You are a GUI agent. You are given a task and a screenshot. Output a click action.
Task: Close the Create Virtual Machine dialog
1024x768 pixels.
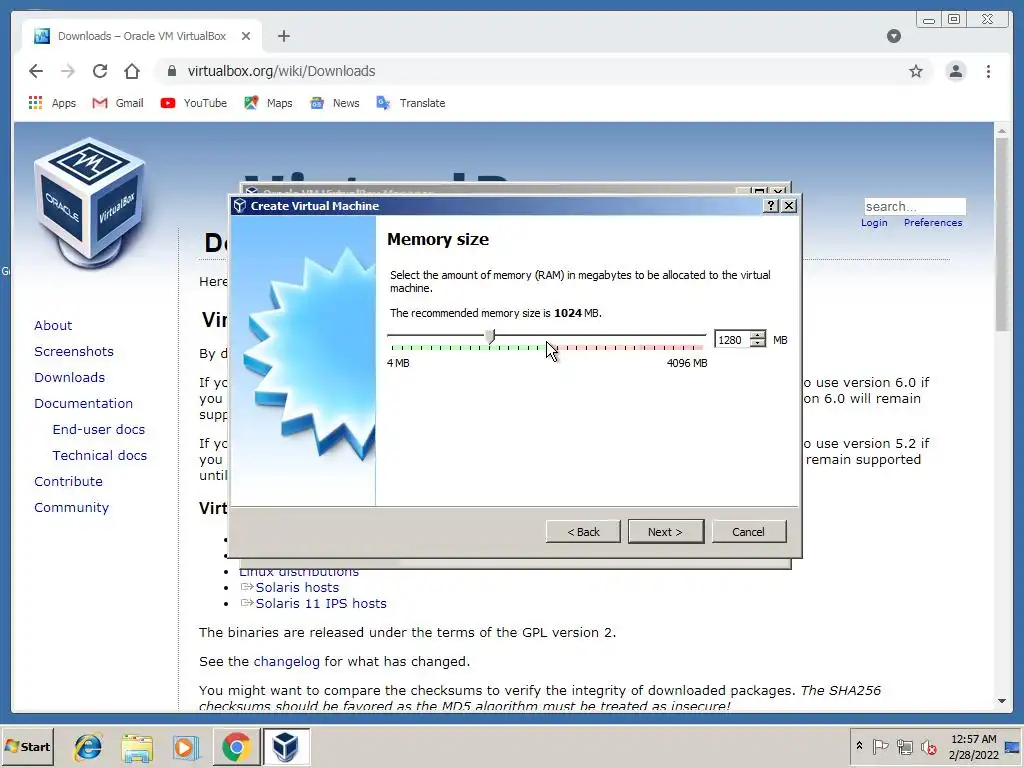[789, 206]
